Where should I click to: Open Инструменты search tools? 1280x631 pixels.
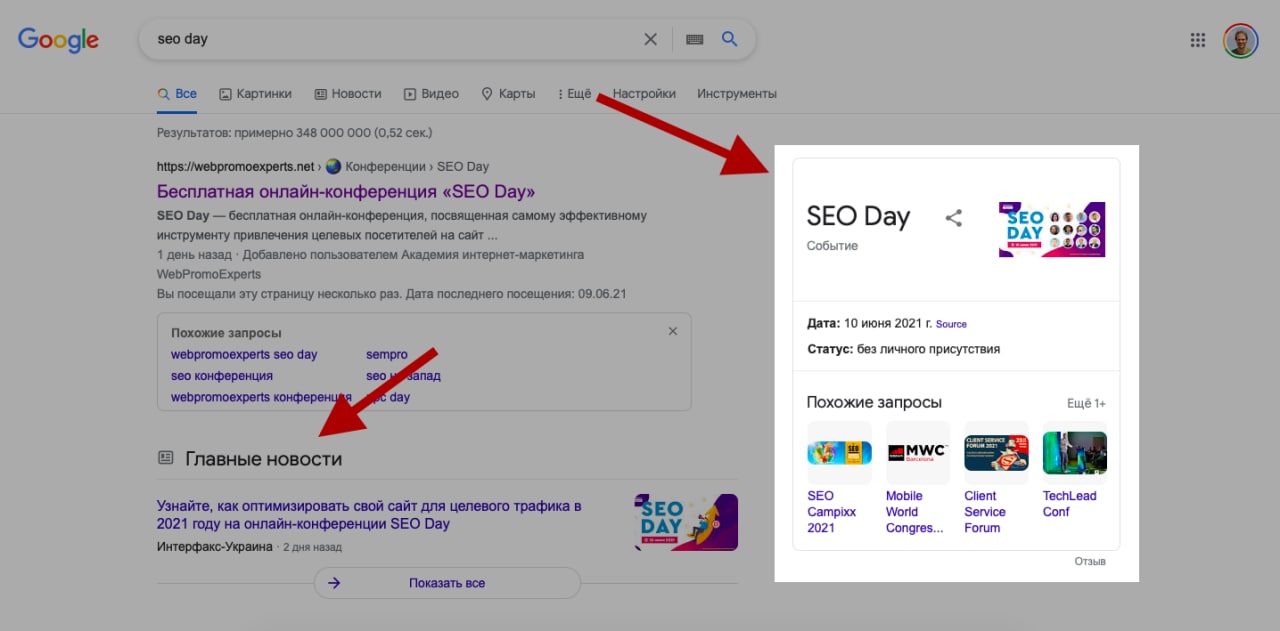pyautogui.click(x=737, y=94)
